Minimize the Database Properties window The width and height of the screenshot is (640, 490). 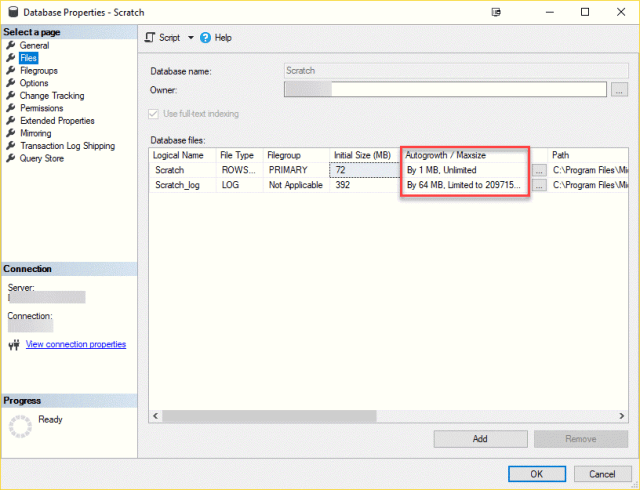[550, 12]
